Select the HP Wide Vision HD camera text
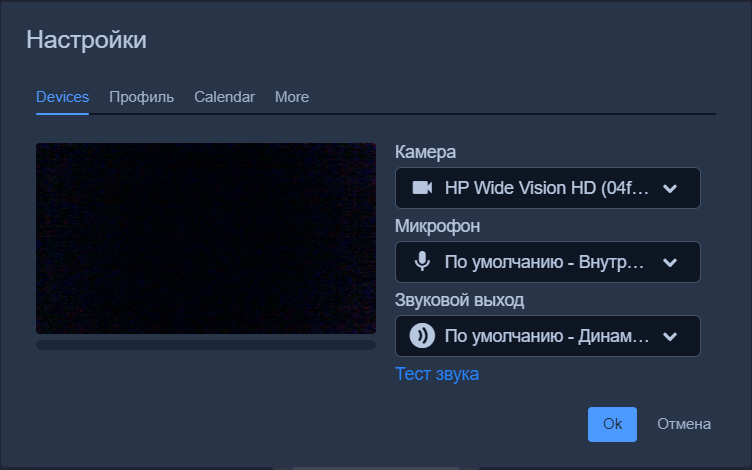Image resolution: width=752 pixels, height=470 pixels. 546,188
